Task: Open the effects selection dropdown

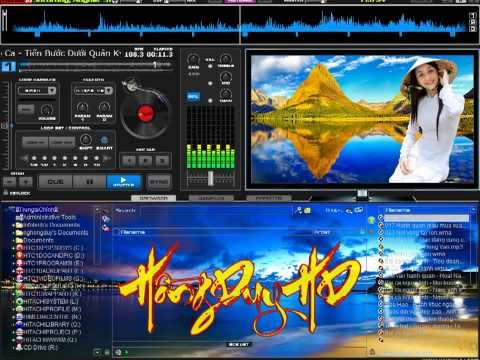Action: (93, 91)
